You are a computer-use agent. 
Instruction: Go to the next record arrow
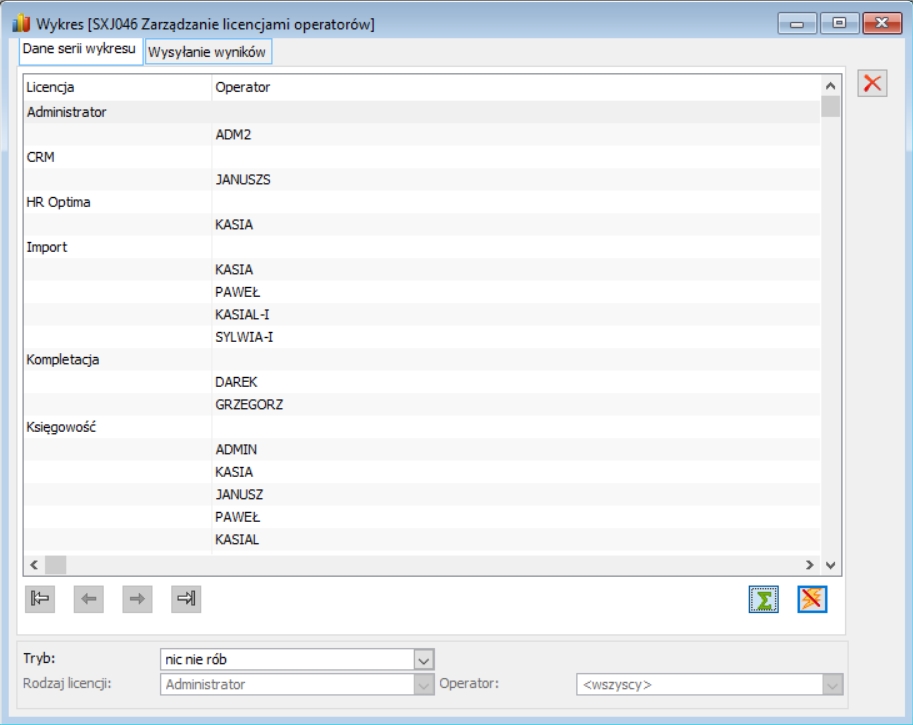pos(137,599)
